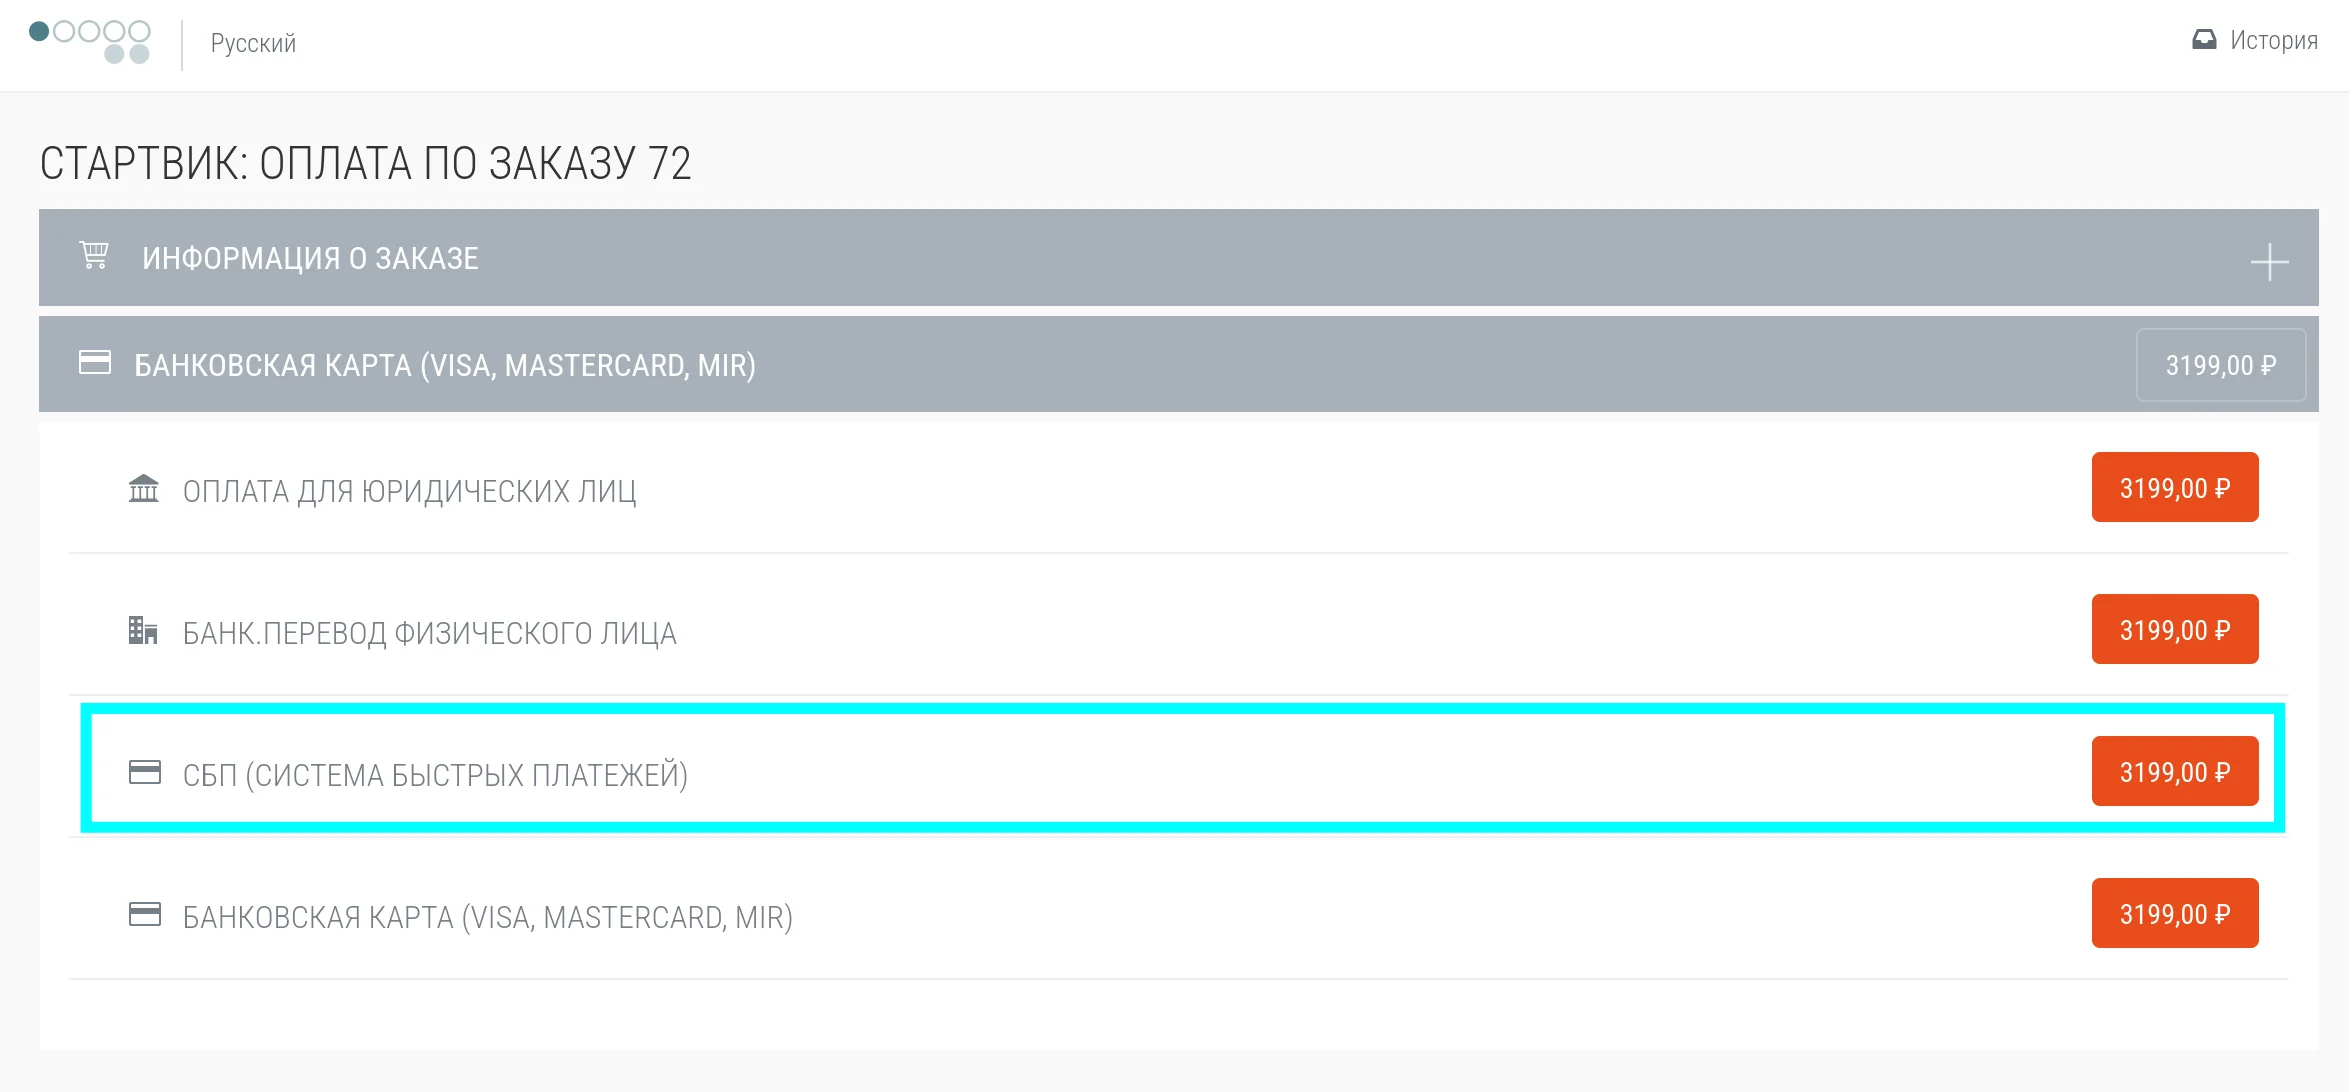The width and height of the screenshot is (2349, 1092).
Task: Click the card icon beside Банковская карта list option
Action: [145, 915]
